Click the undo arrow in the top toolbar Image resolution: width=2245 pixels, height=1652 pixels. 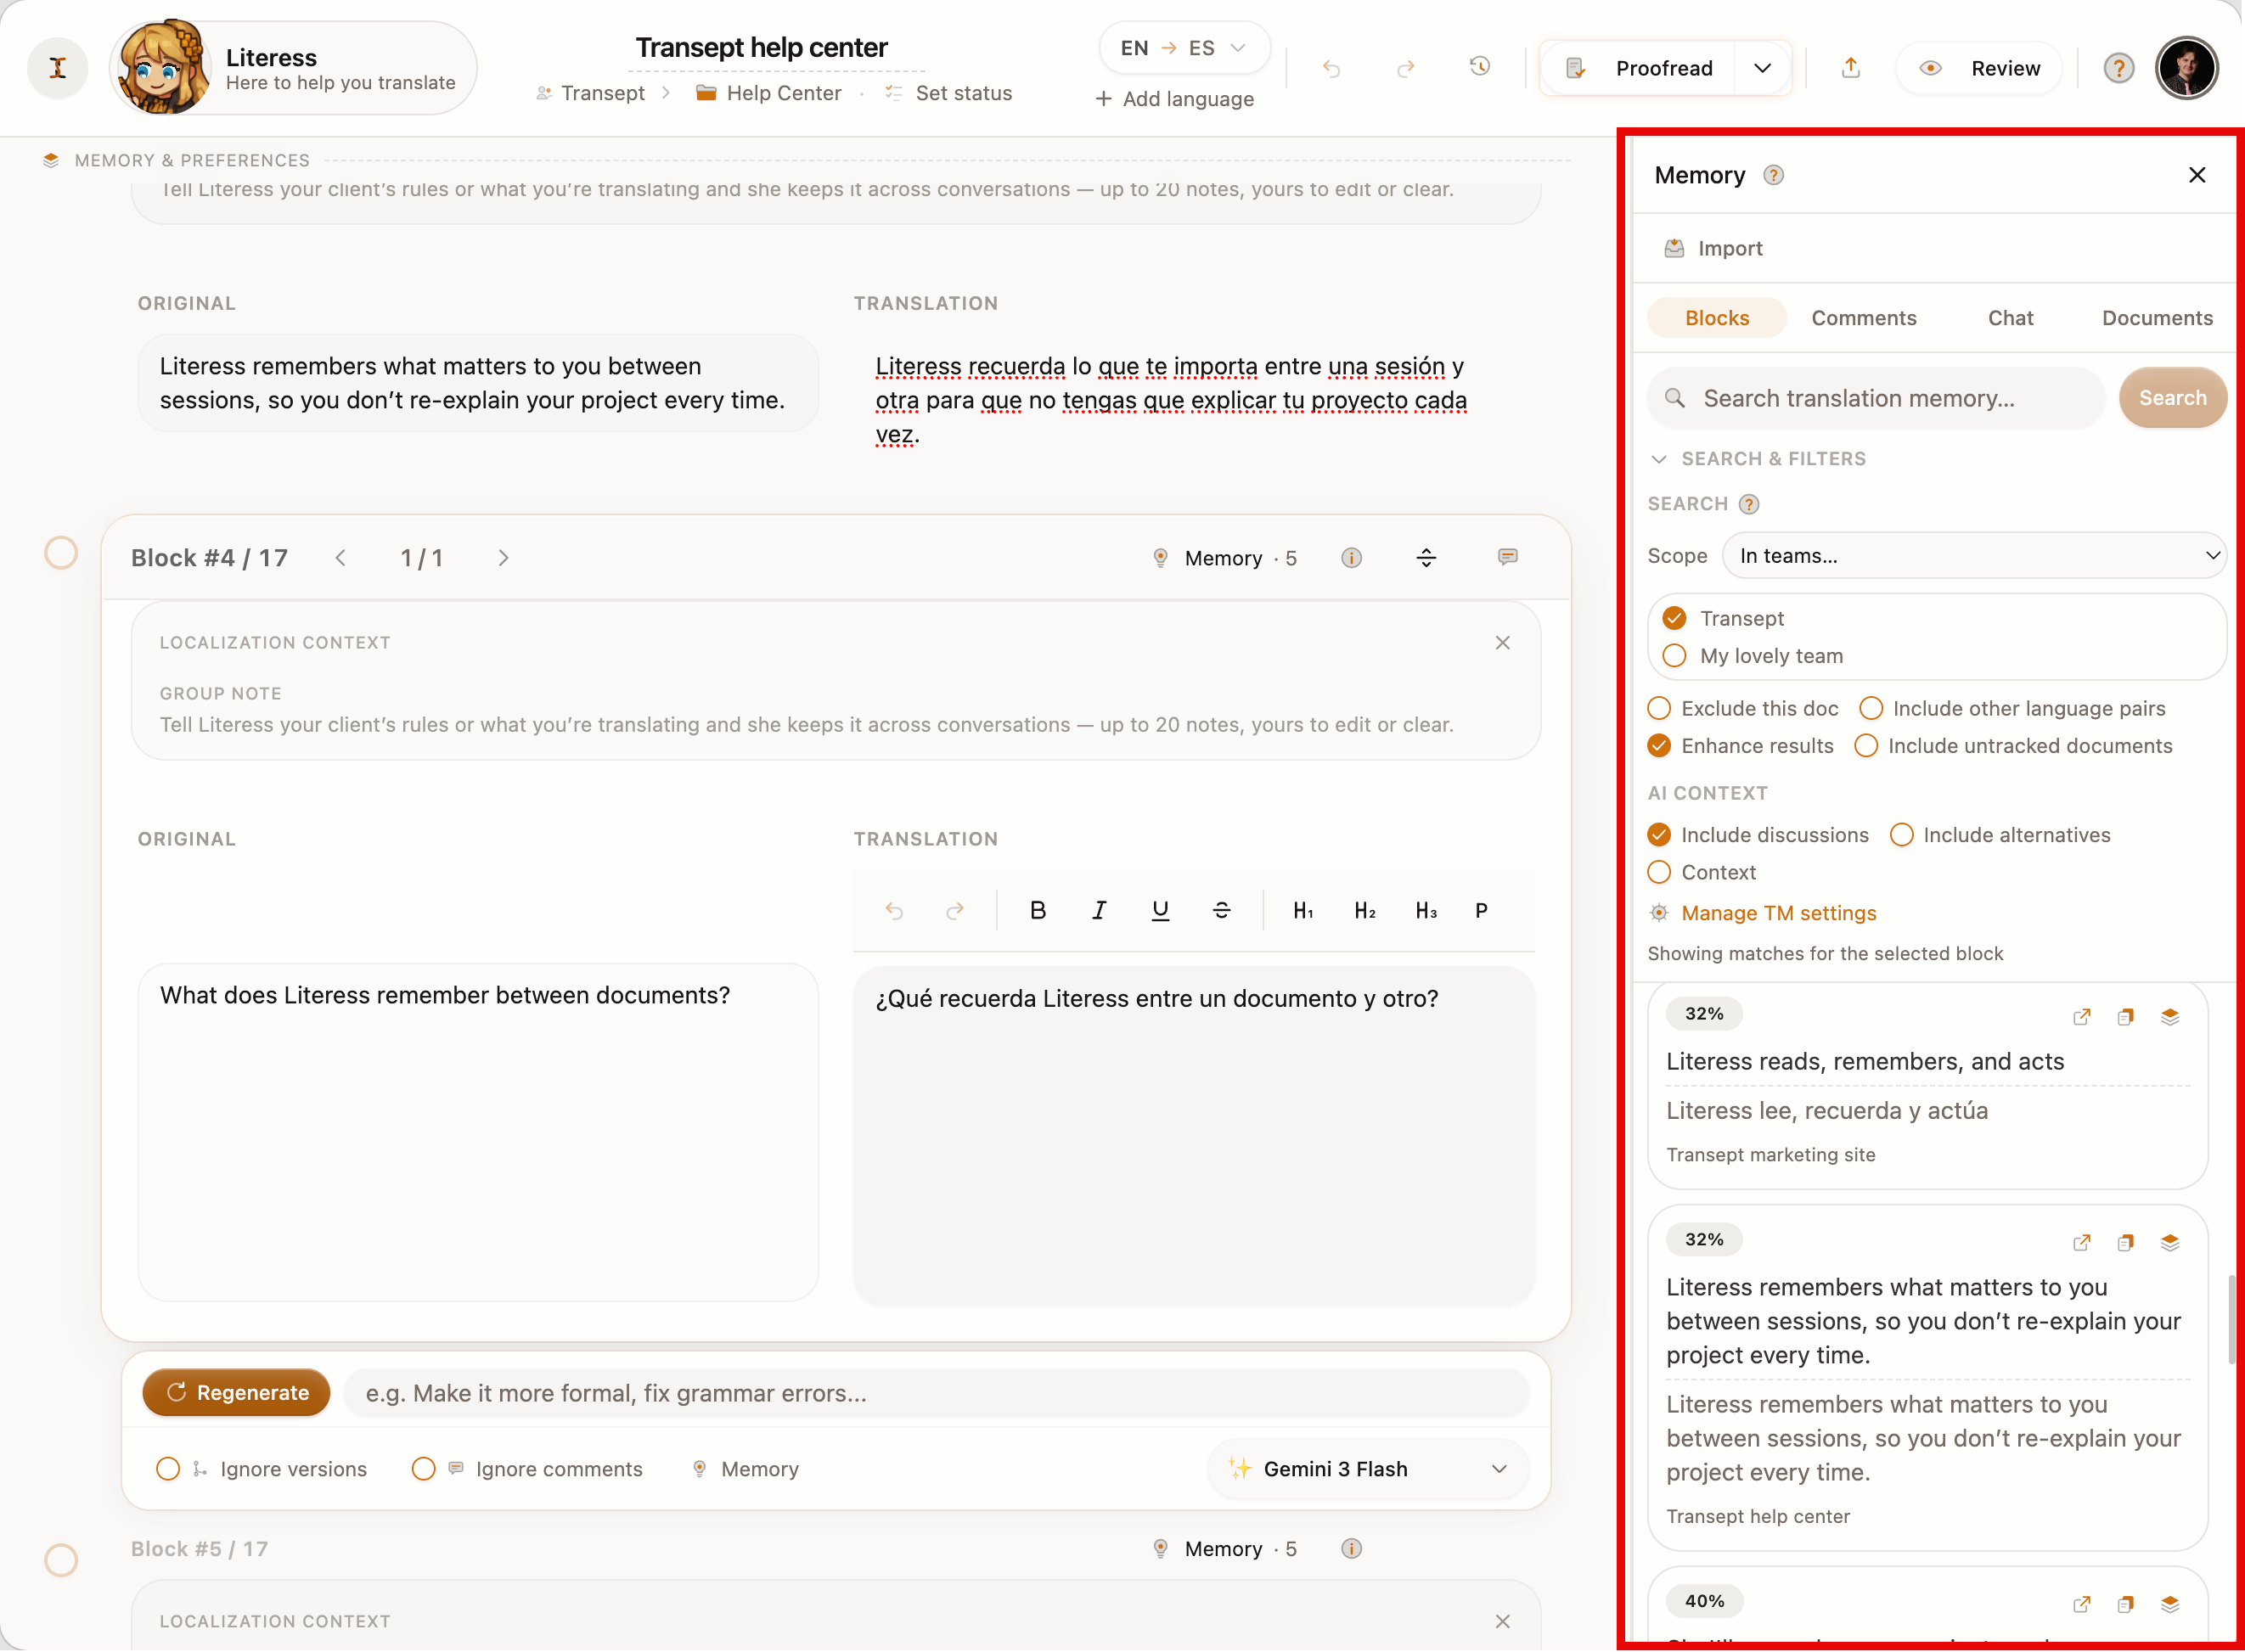click(x=1331, y=68)
